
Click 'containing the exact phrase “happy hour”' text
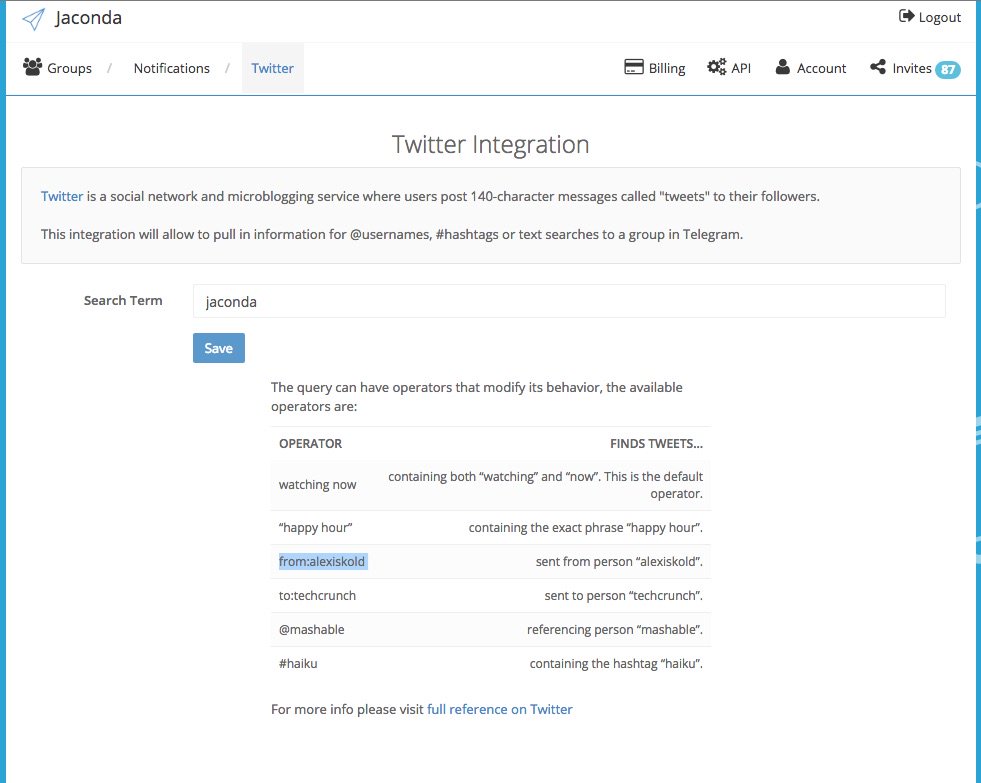pos(586,528)
